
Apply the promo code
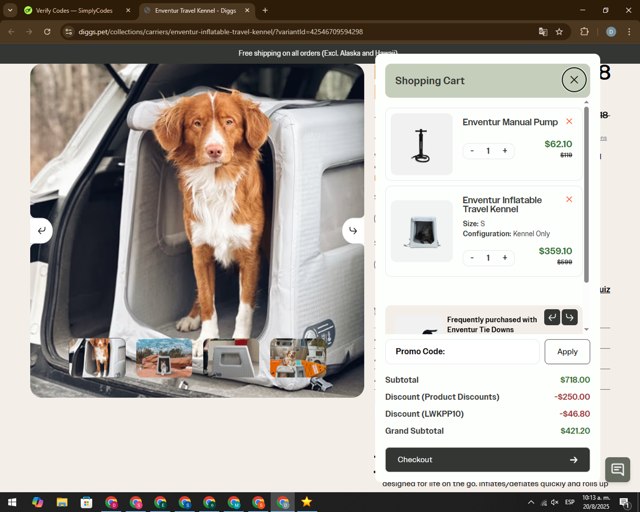567,352
